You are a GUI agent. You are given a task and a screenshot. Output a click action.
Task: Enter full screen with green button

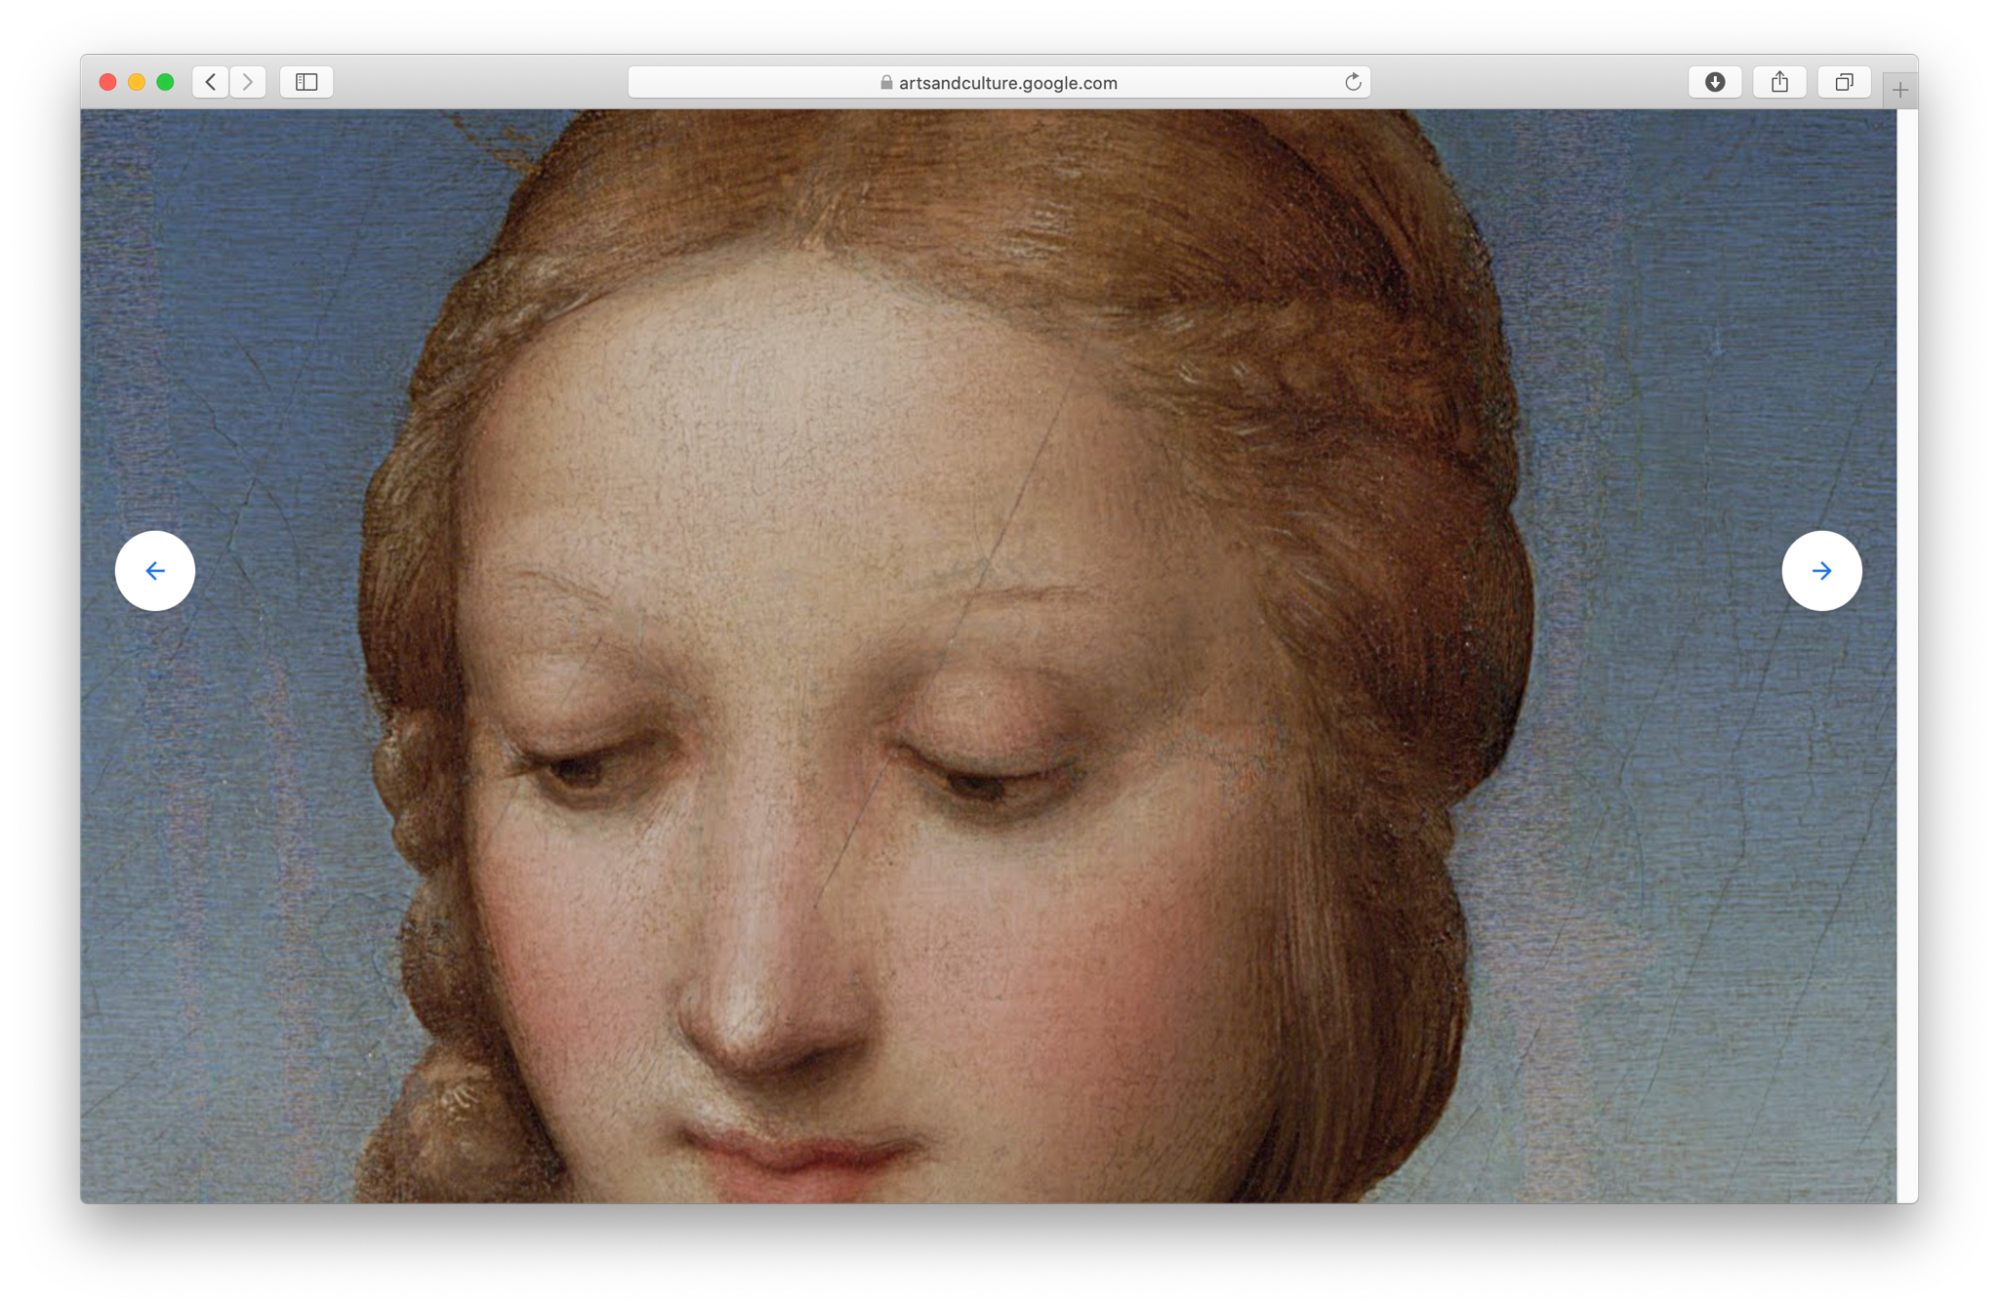[166, 82]
